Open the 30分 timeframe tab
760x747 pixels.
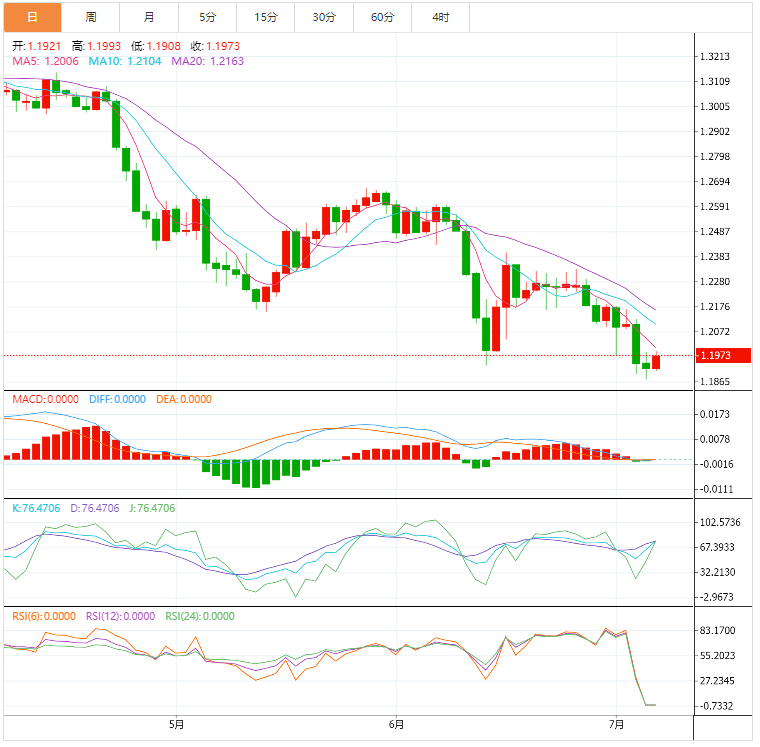pos(324,17)
